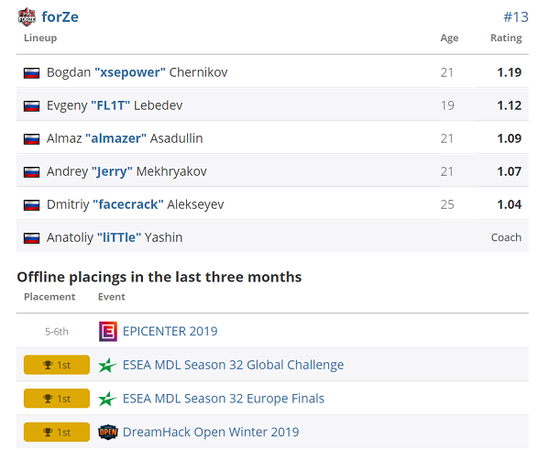This screenshot has width=550, height=450.
Task: Open coach Anatoliy liTTle Yashin's profile
Action: [x=115, y=237]
